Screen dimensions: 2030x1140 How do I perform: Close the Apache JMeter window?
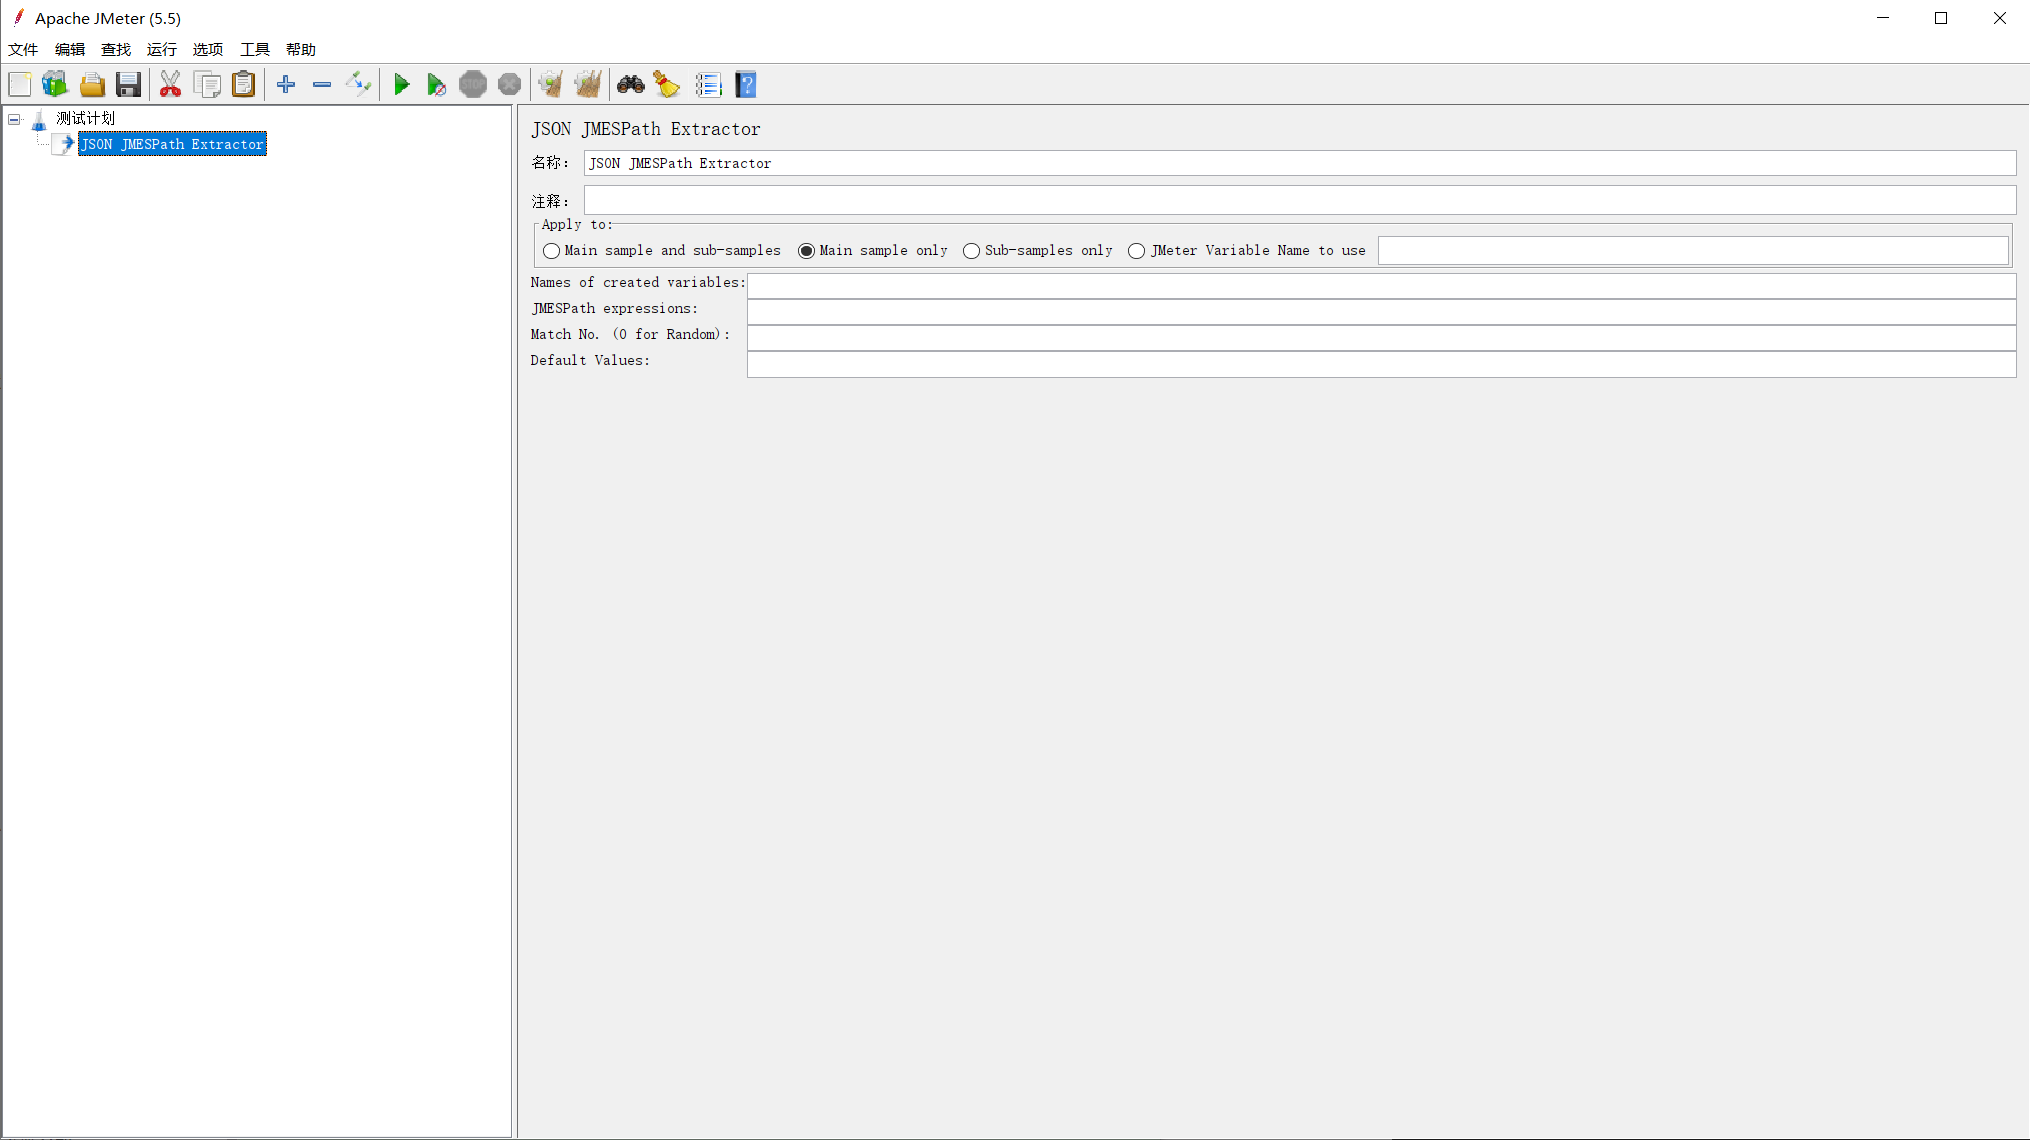(2000, 18)
